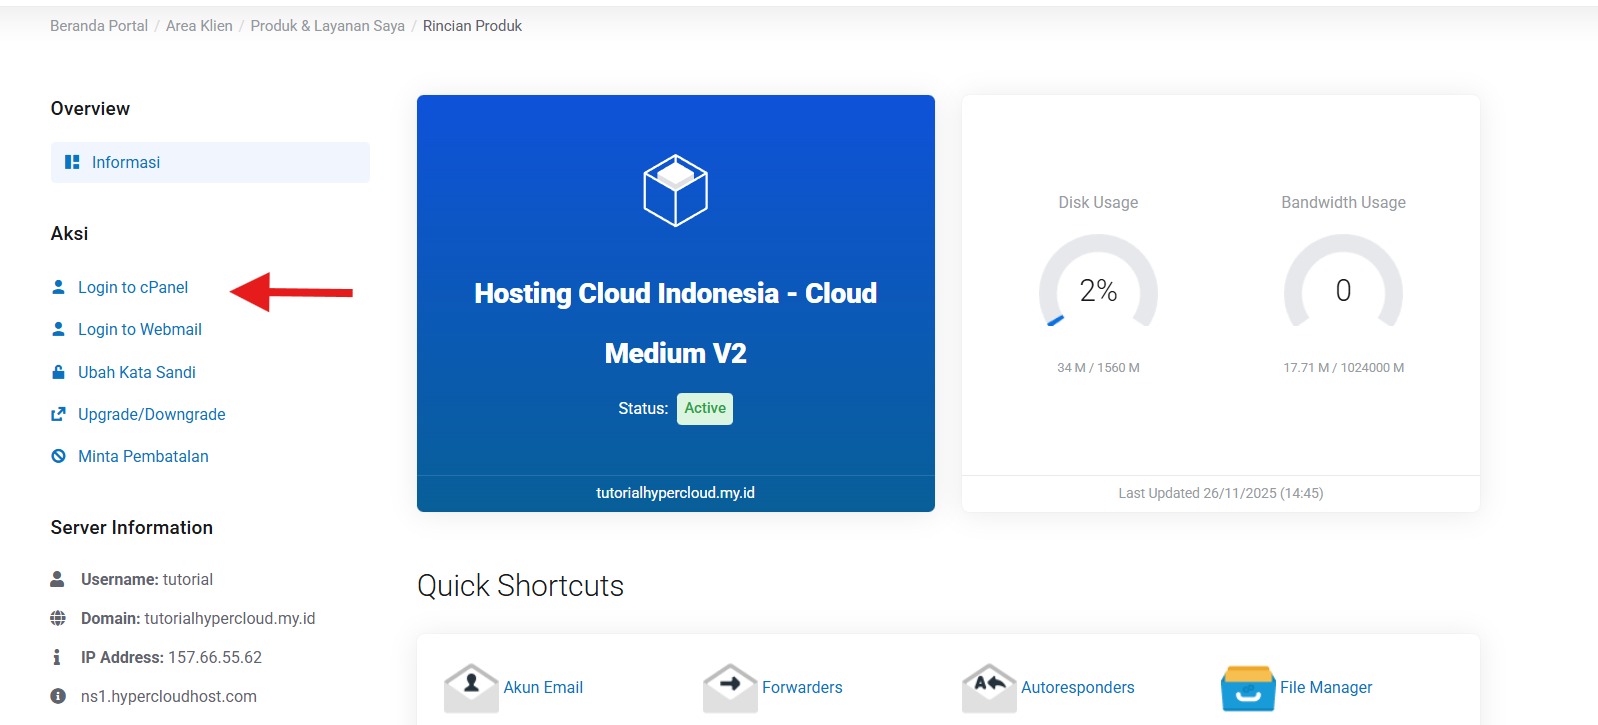
Task: Open File Manager shortcut
Action: (1326, 687)
